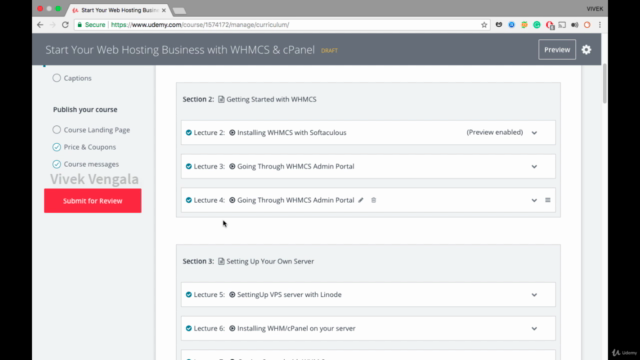Click the trash delete icon on Lecture 4
Screen dimensions: 640x360
(x=373, y=200)
